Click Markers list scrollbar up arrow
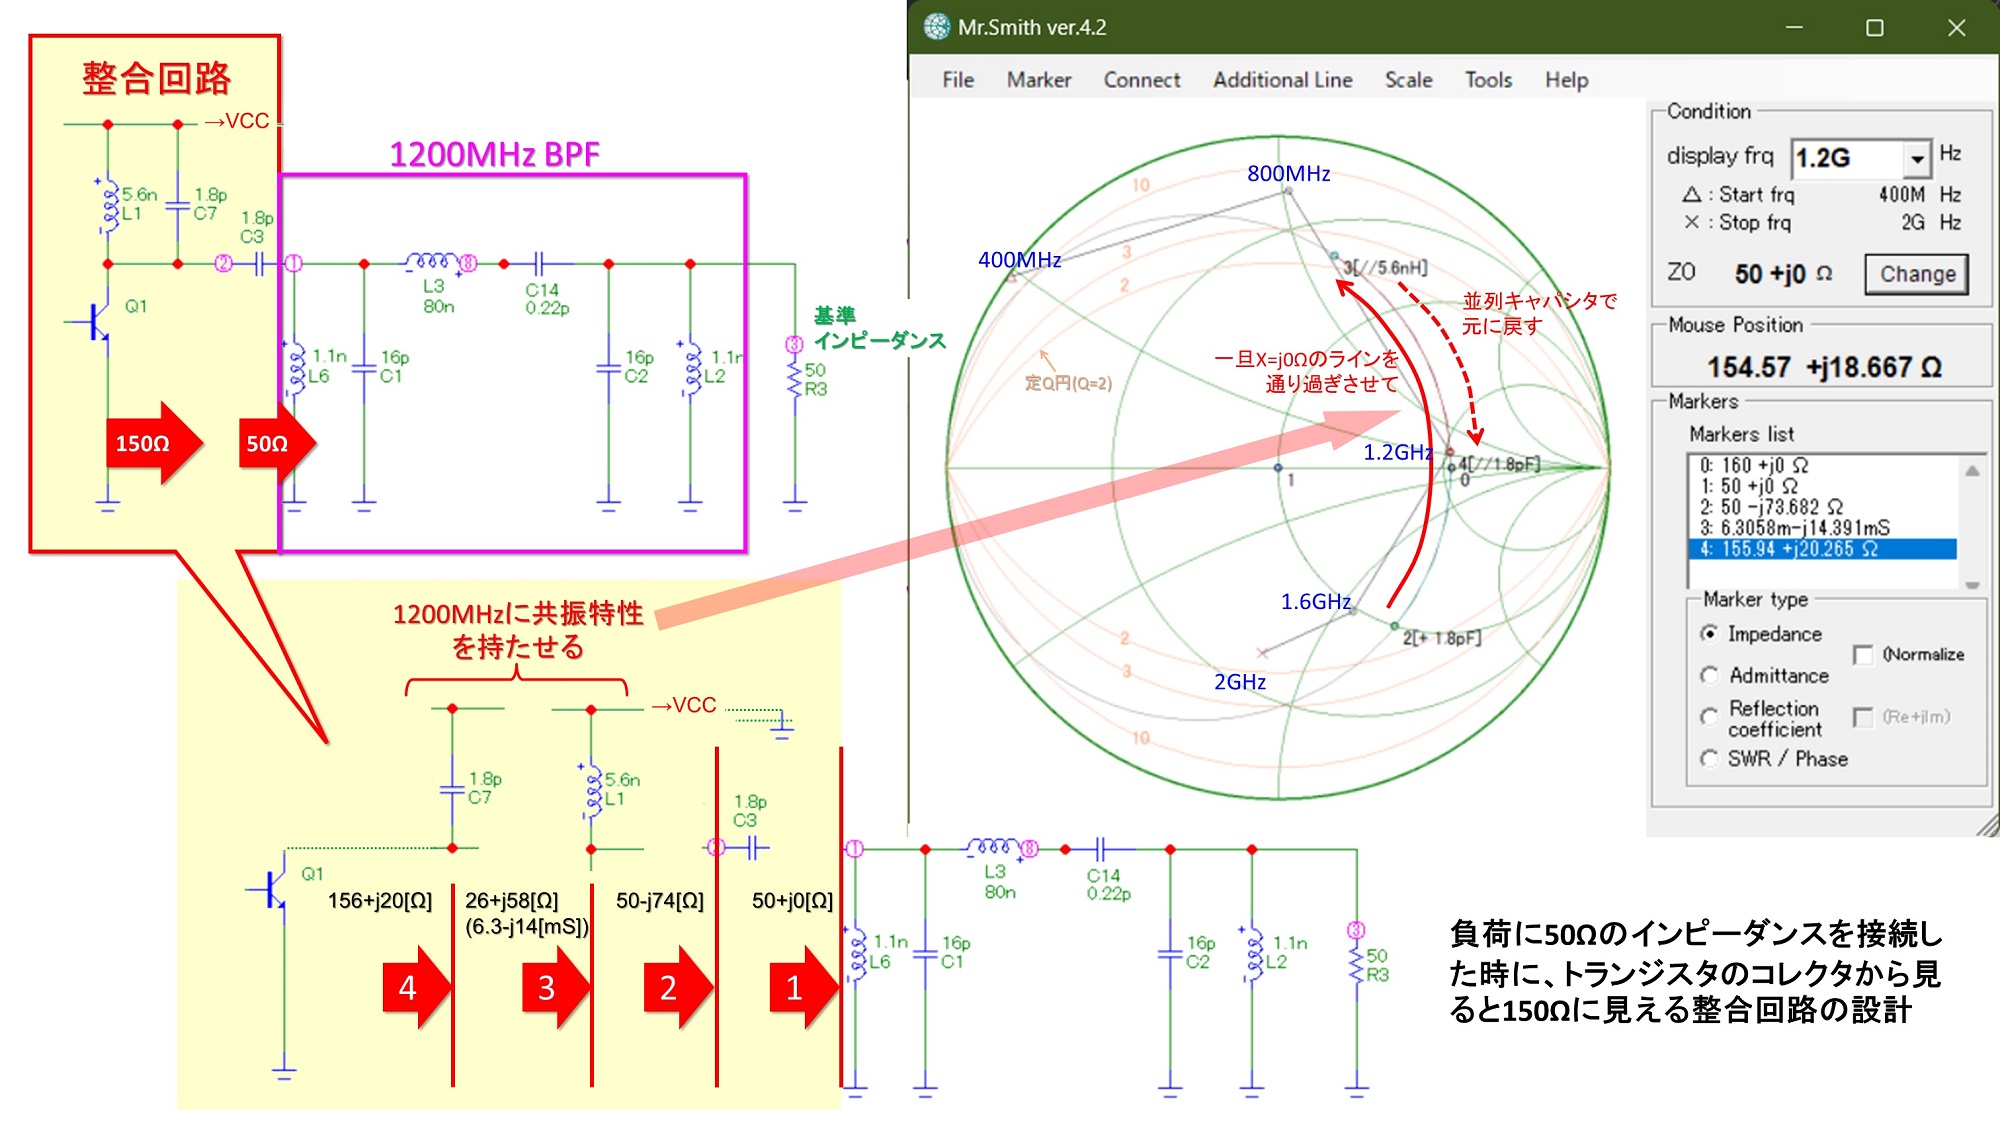The width and height of the screenshot is (2000, 1125). click(x=1971, y=470)
